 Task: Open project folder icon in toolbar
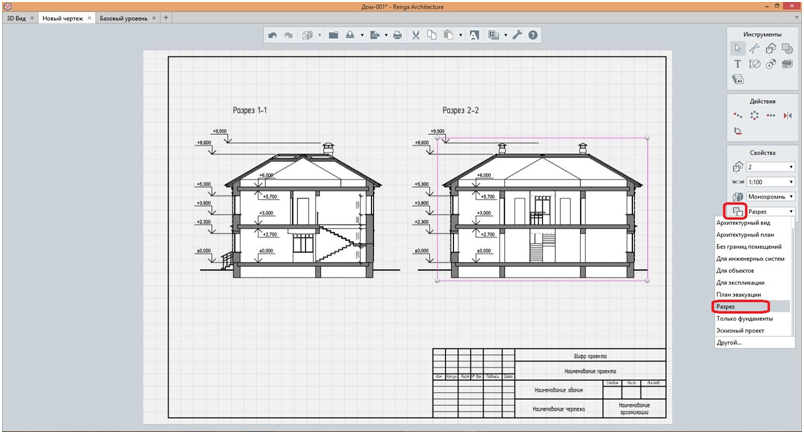pos(333,35)
